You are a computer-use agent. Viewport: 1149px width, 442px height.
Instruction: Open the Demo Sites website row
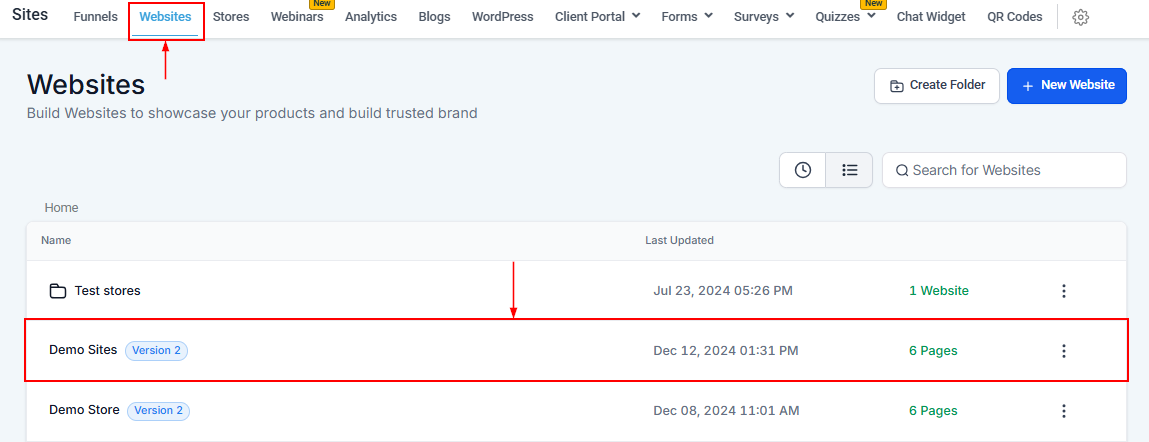(x=83, y=350)
